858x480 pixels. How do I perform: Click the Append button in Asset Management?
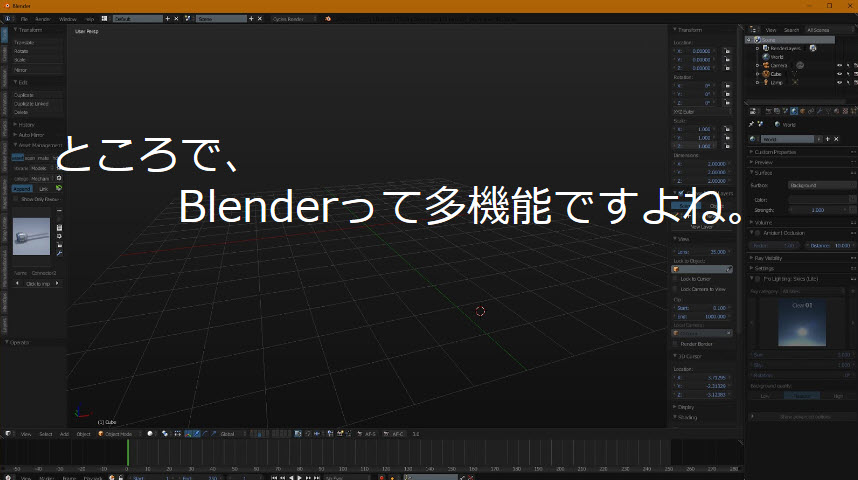click(x=22, y=189)
